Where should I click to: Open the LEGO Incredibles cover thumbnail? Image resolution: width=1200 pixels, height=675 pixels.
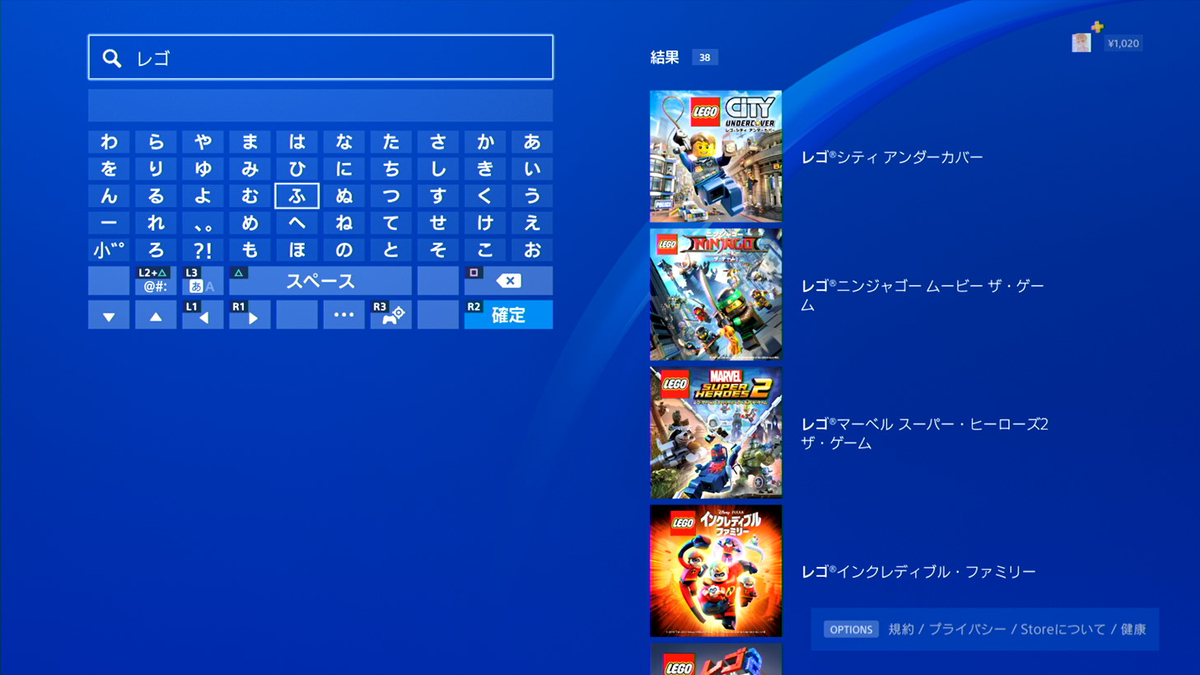(716, 571)
